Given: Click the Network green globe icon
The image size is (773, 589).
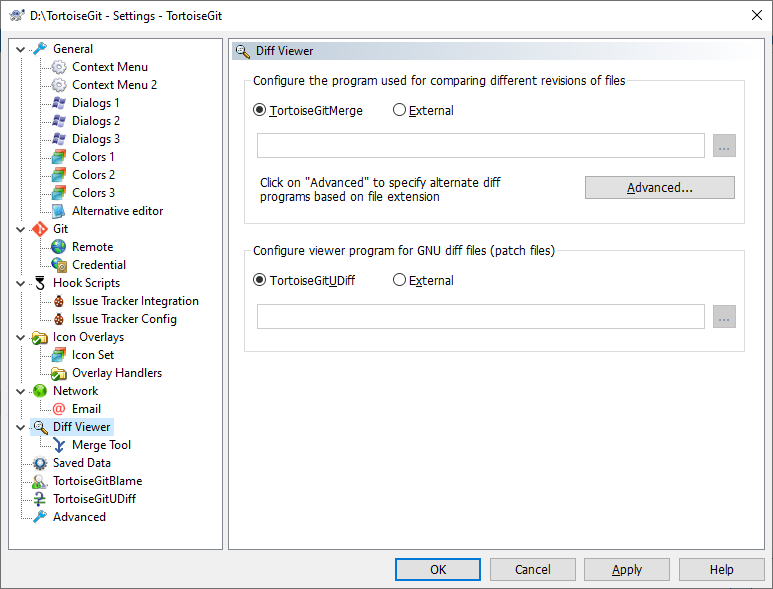Looking at the screenshot, I should click(x=39, y=391).
